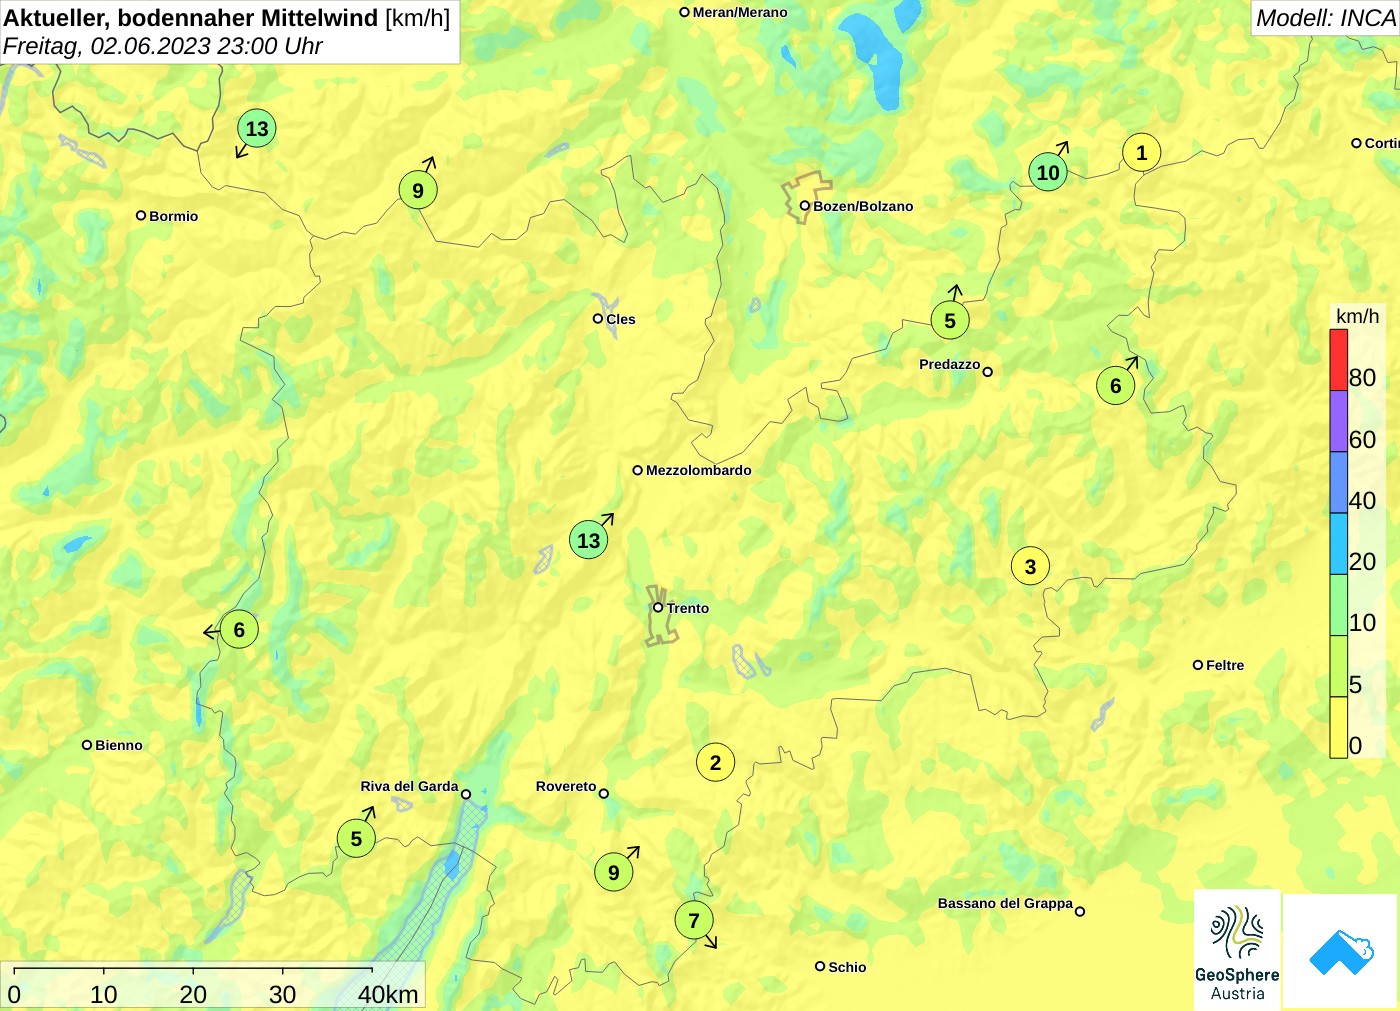Click the 'km/h' legend heading
This screenshot has width=1400, height=1011.
tap(1358, 316)
